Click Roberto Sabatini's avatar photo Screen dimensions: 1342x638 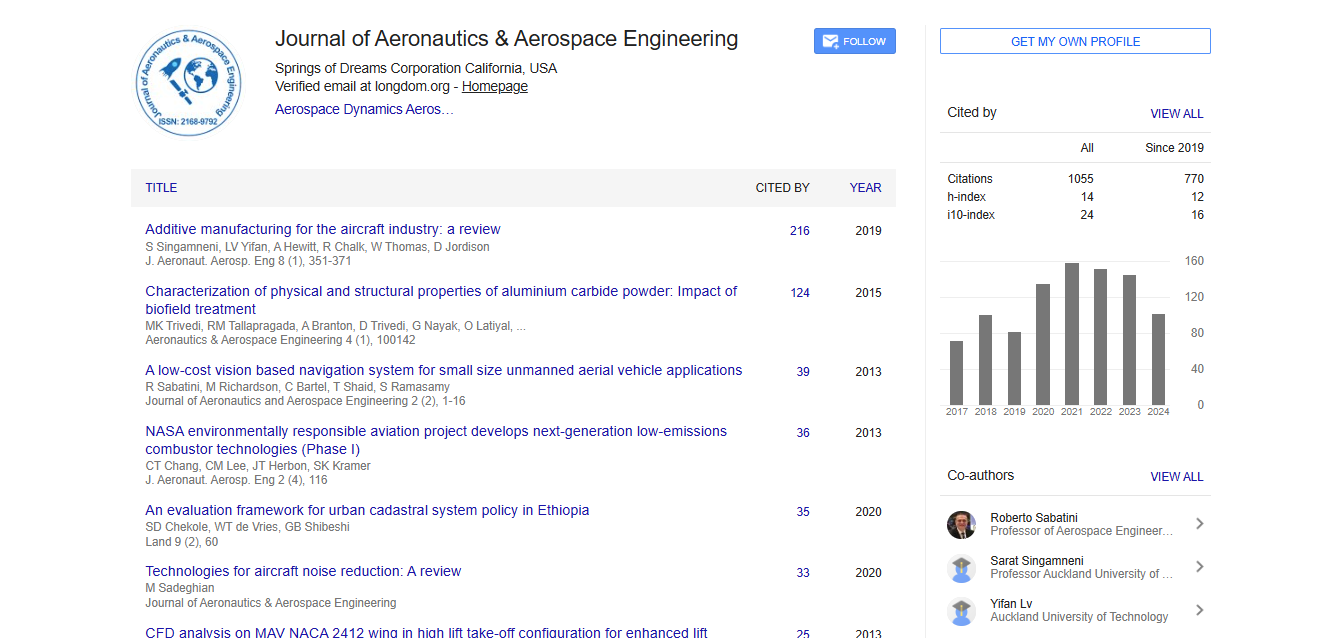[x=961, y=525]
